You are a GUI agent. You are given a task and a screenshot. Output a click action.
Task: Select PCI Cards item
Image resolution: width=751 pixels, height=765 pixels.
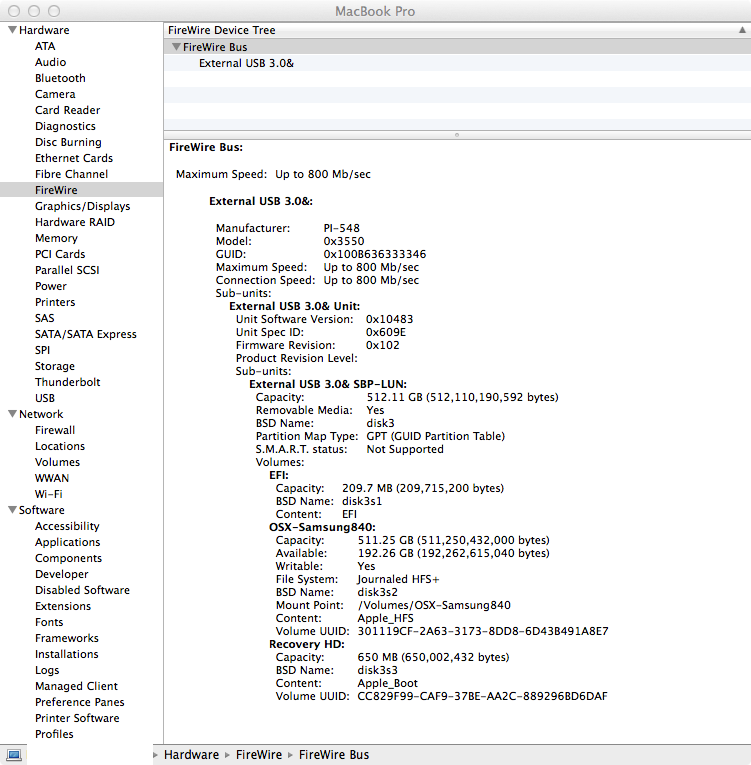click(60, 254)
